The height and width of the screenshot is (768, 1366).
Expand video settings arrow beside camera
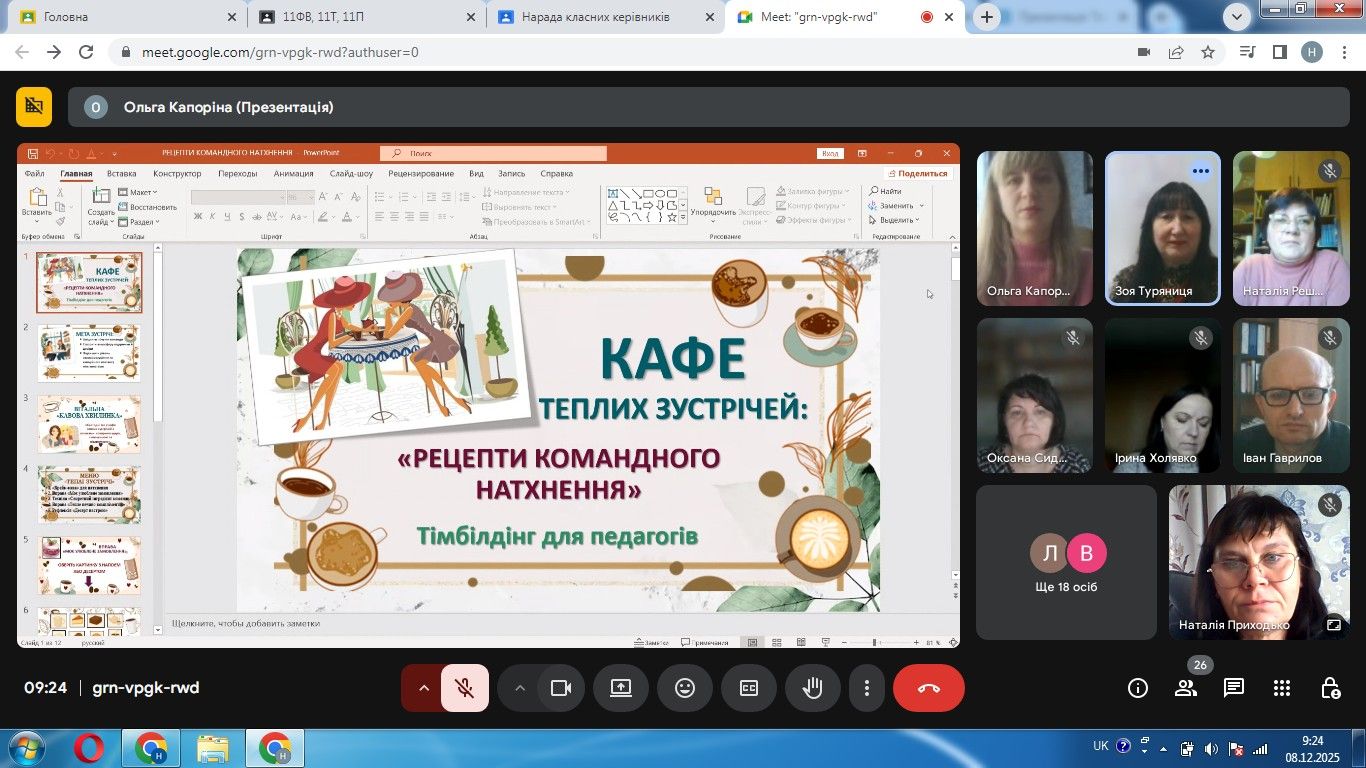[519, 688]
